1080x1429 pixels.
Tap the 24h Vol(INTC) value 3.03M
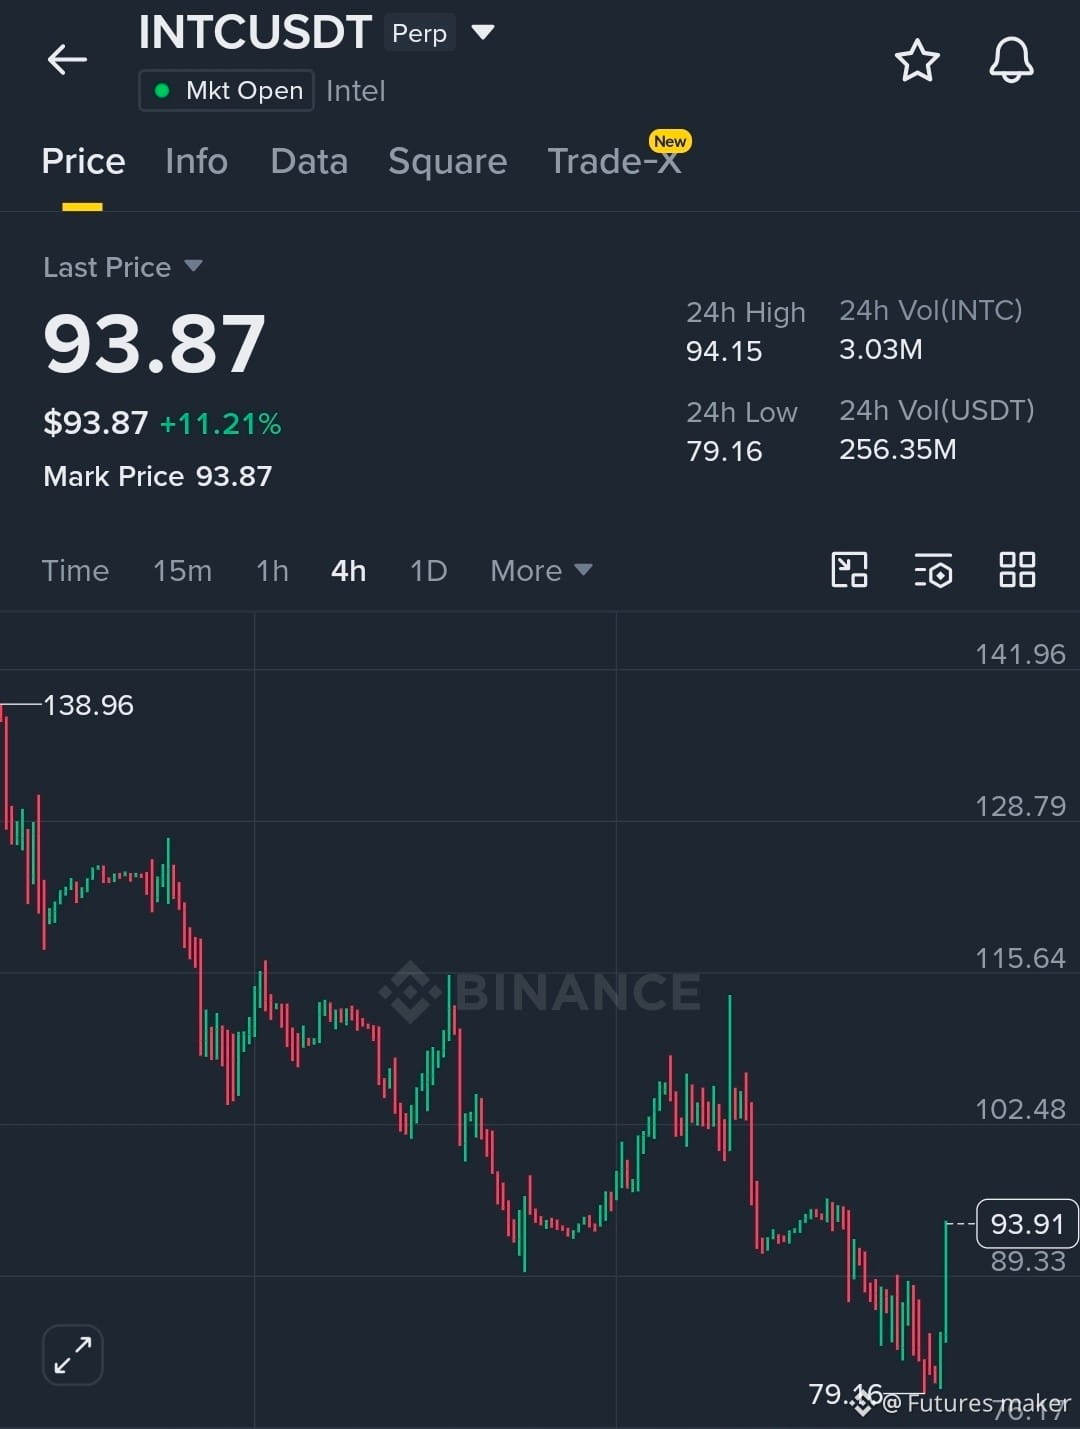click(x=880, y=349)
